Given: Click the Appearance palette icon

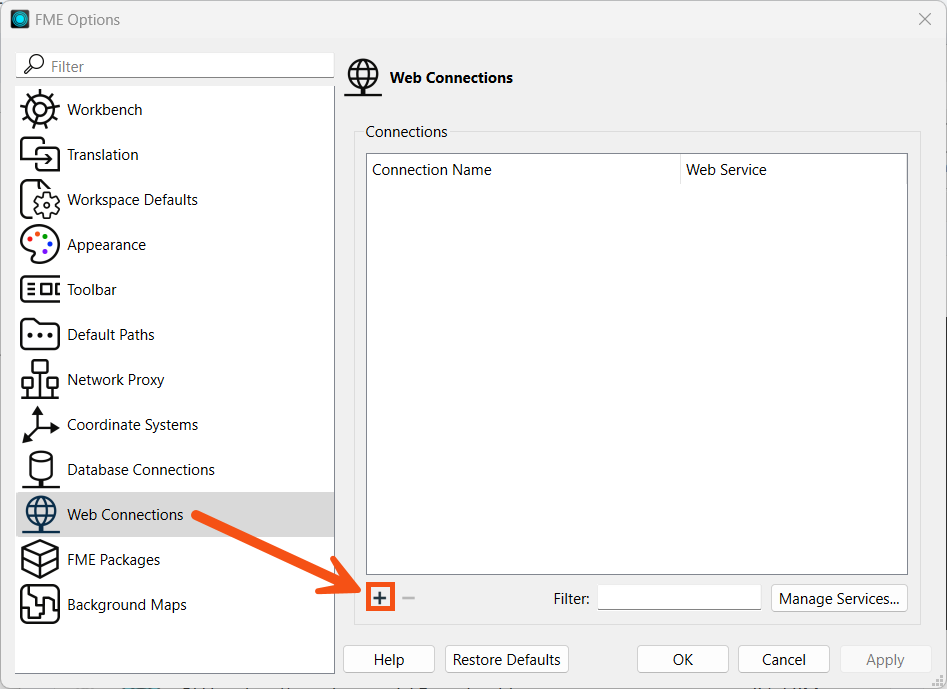Looking at the screenshot, I should [x=40, y=244].
